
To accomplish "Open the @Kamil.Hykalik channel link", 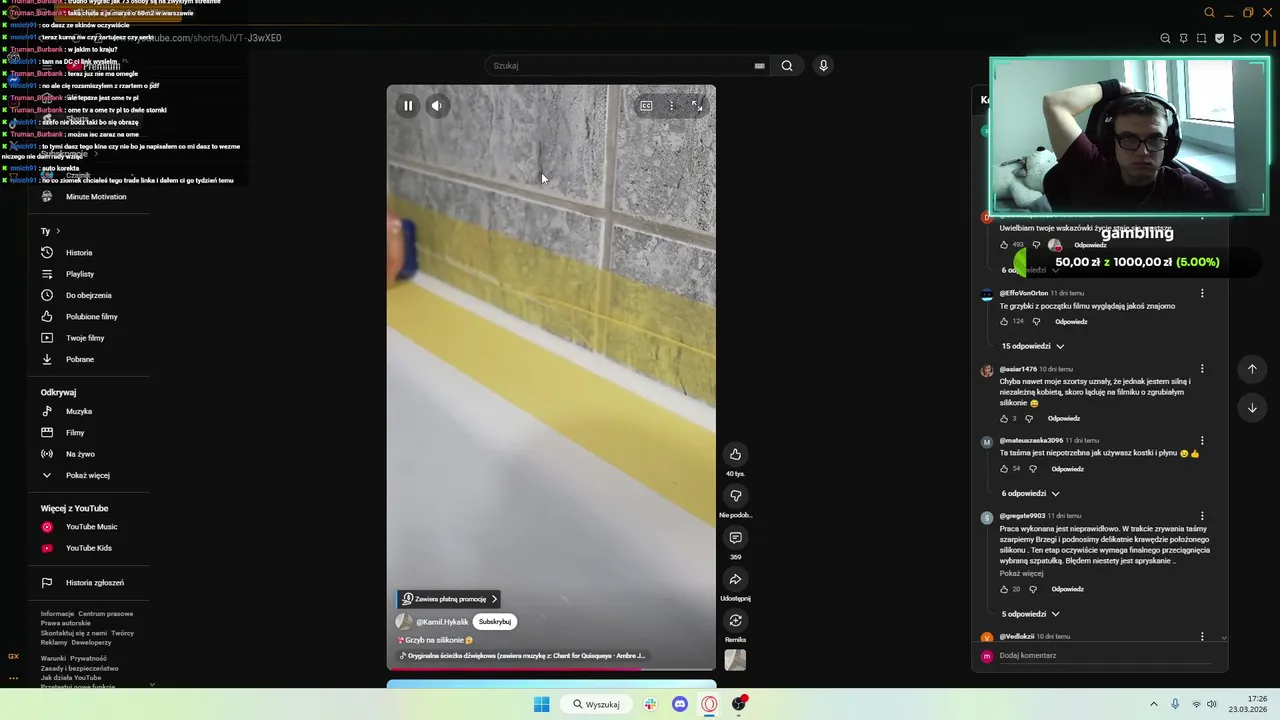I will 442,622.
